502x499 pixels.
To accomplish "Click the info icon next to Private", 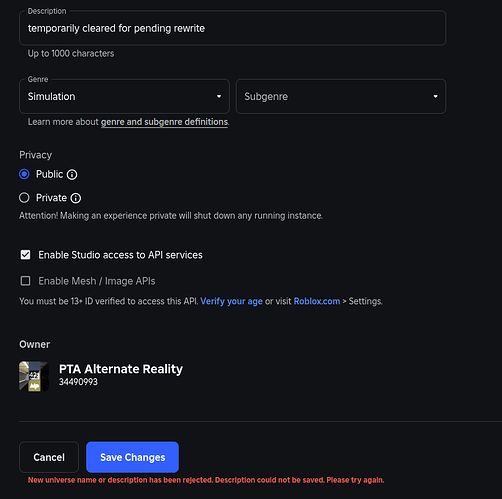I will (x=76, y=198).
